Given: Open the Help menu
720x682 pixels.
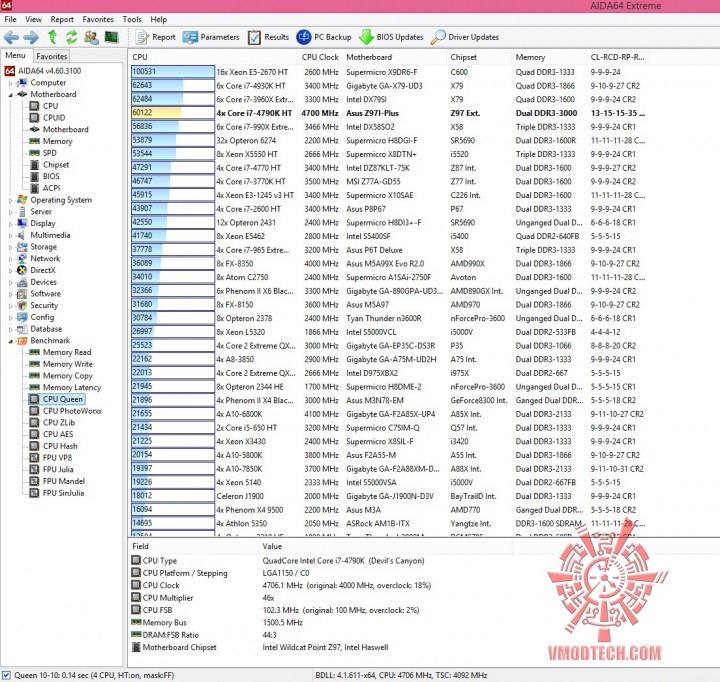Looking at the screenshot, I should 158,19.
